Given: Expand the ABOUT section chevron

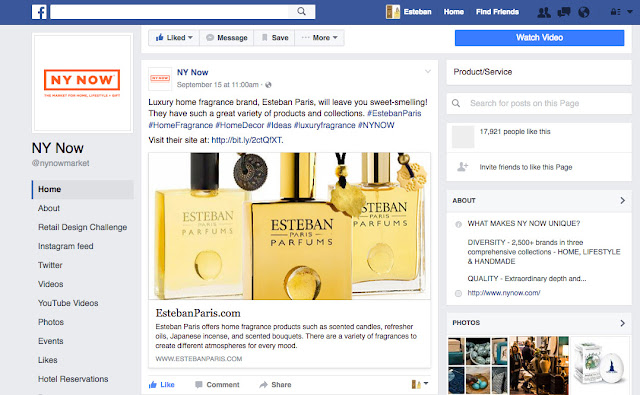Looking at the screenshot, I should tap(622, 200).
